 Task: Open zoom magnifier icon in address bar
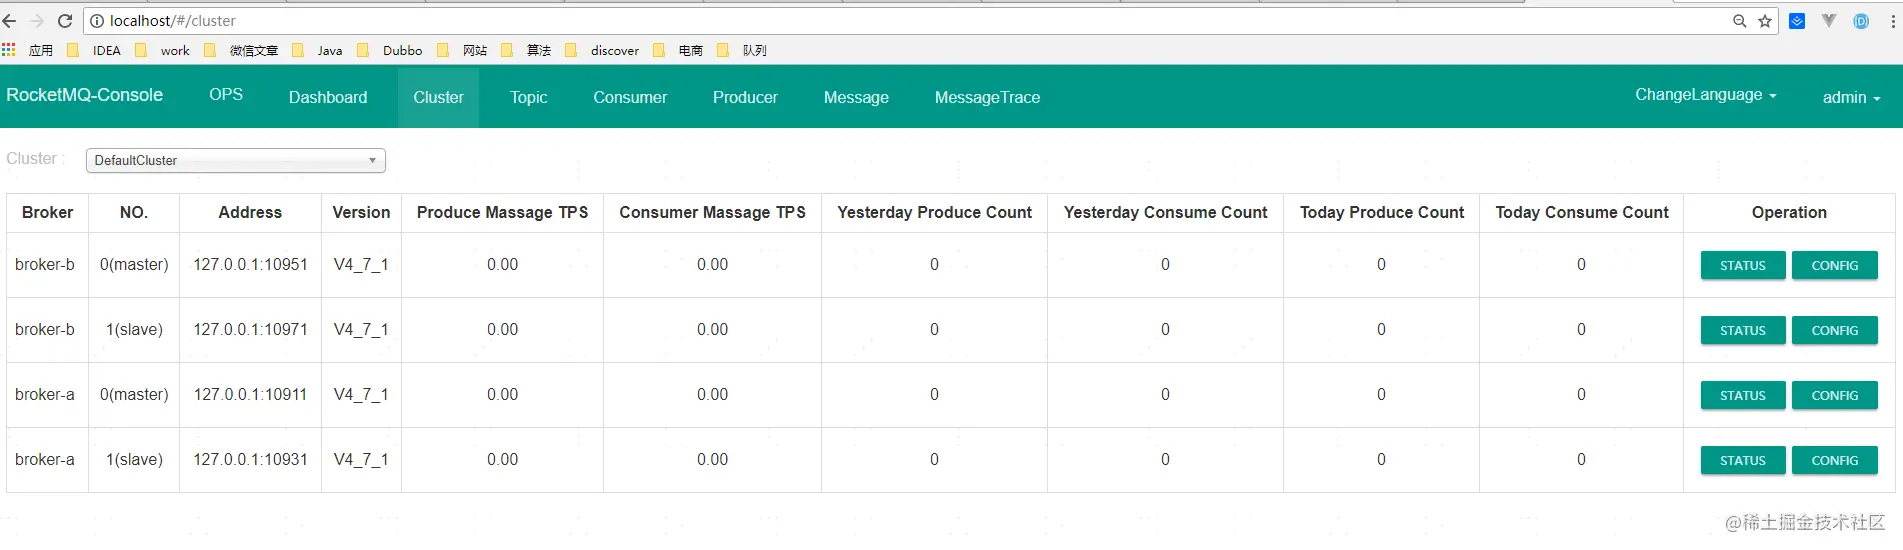[x=1740, y=21]
